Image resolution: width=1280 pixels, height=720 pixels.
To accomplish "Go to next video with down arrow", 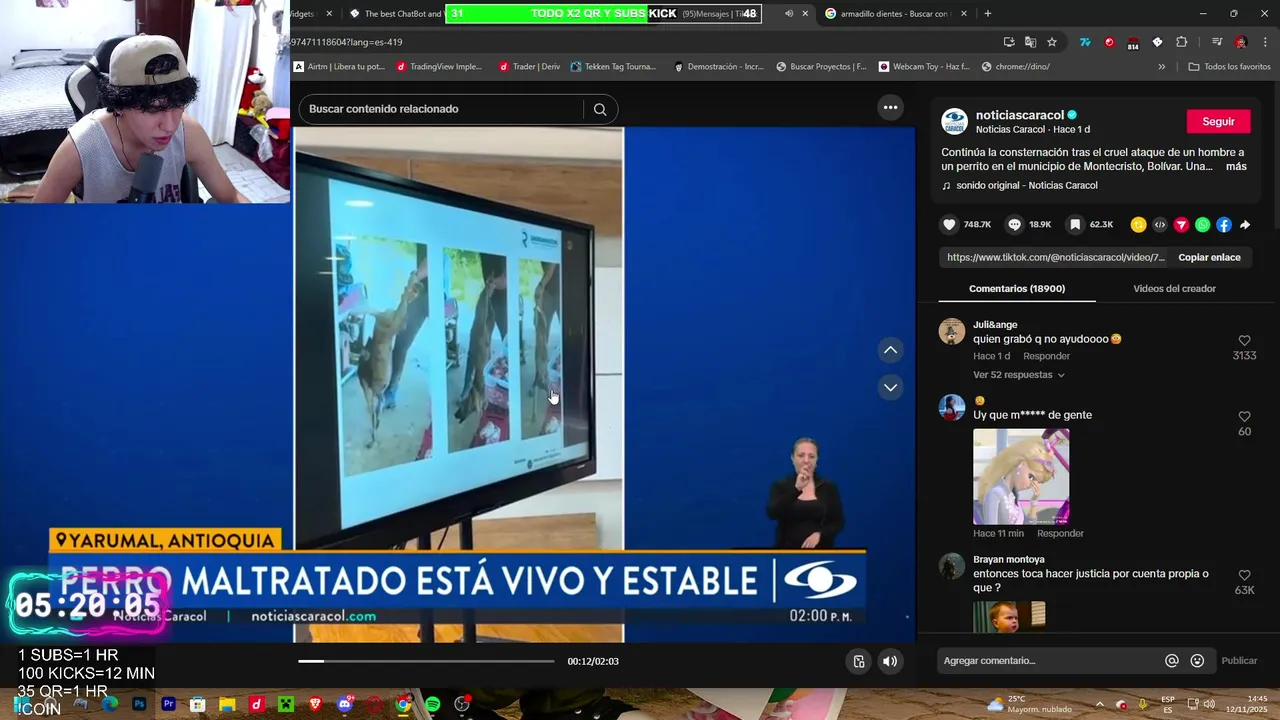I will click(x=890, y=387).
